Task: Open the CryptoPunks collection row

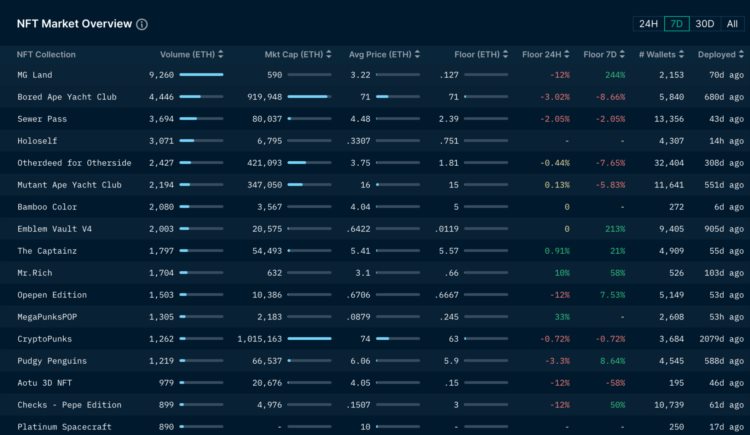Action: tap(47, 339)
